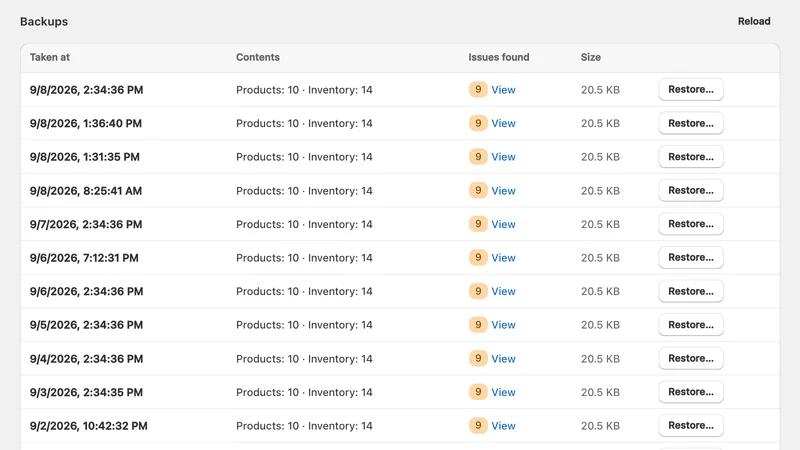Restore the 9/2/2026, 10:42:32 PM backup
800x450 pixels.
point(691,426)
